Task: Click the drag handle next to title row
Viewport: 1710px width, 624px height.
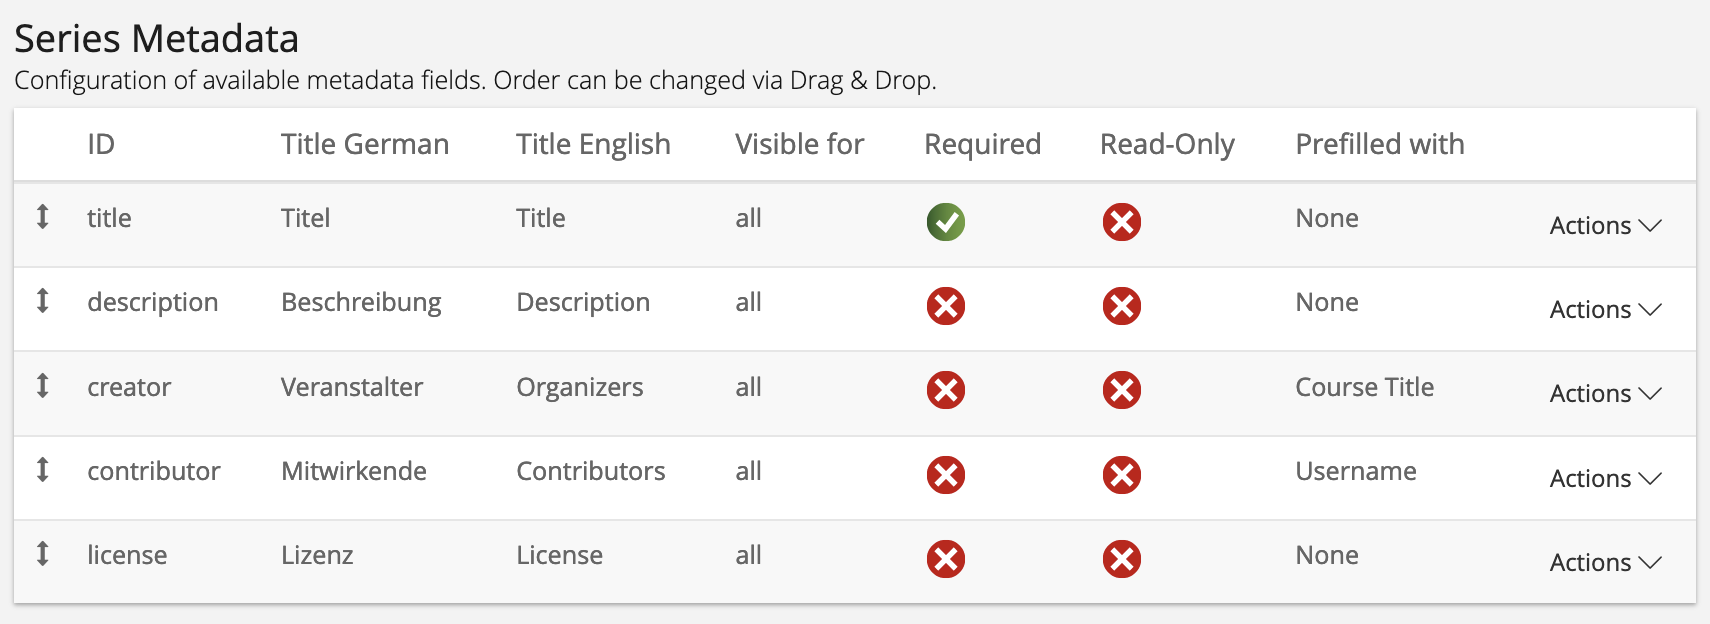Action: point(42,218)
